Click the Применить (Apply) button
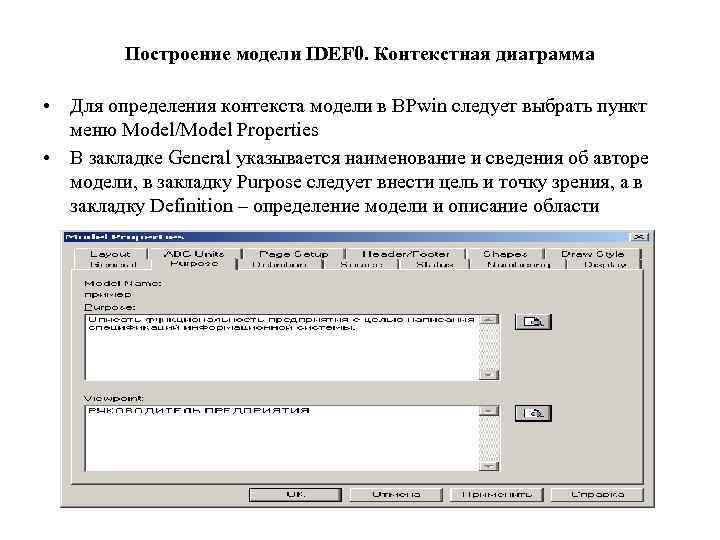Image resolution: width=720 pixels, height=540 pixels. pos(497,495)
